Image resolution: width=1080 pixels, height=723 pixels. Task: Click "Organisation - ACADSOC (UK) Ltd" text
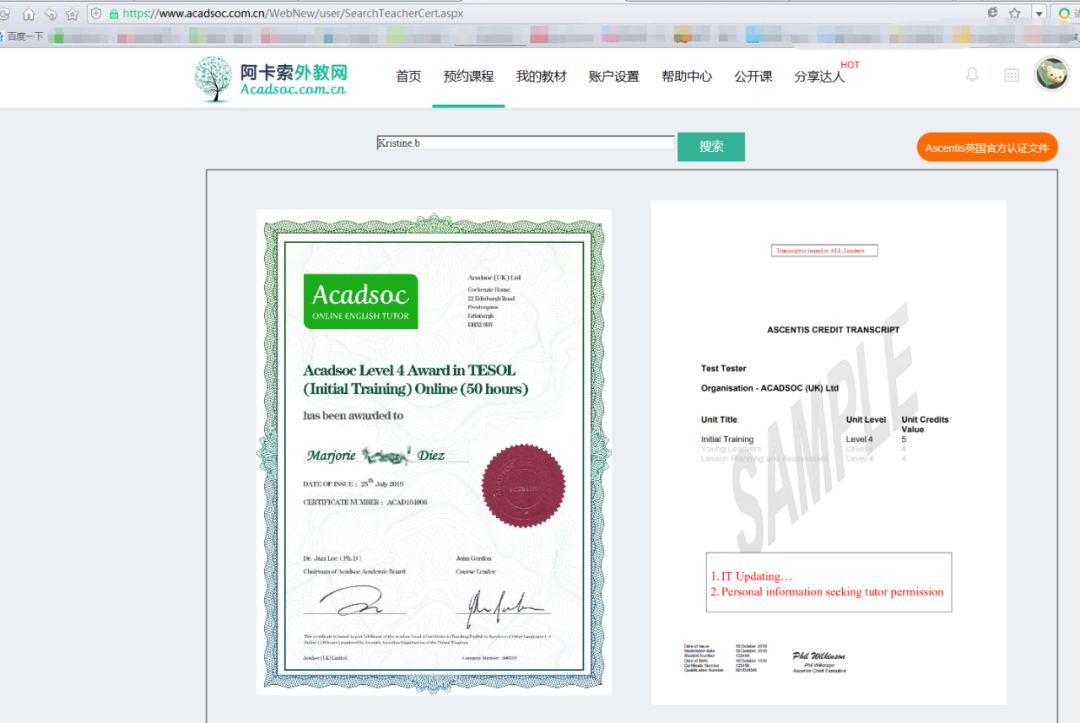pos(770,388)
